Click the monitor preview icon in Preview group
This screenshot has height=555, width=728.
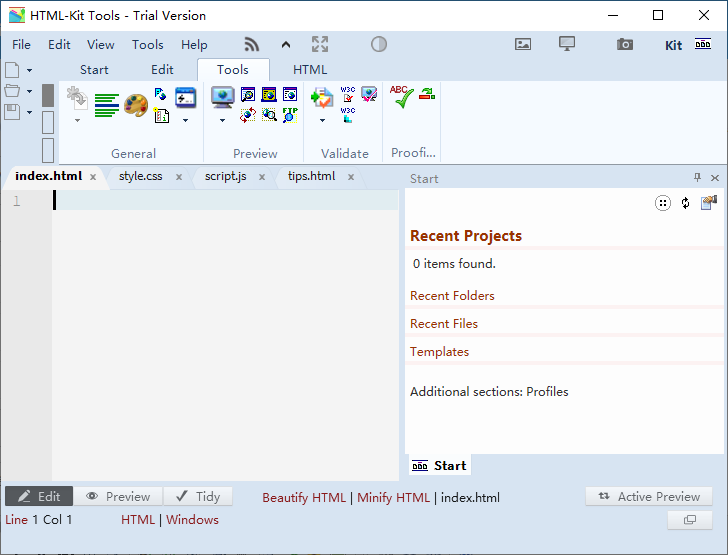(x=222, y=97)
